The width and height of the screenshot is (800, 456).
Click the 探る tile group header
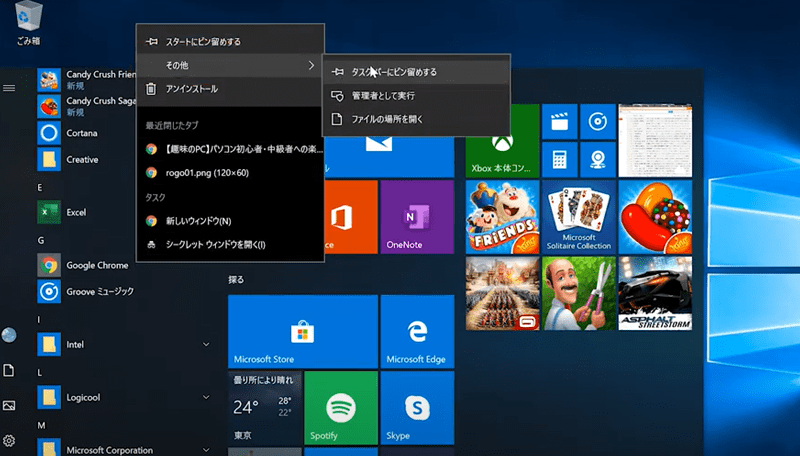click(236, 280)
